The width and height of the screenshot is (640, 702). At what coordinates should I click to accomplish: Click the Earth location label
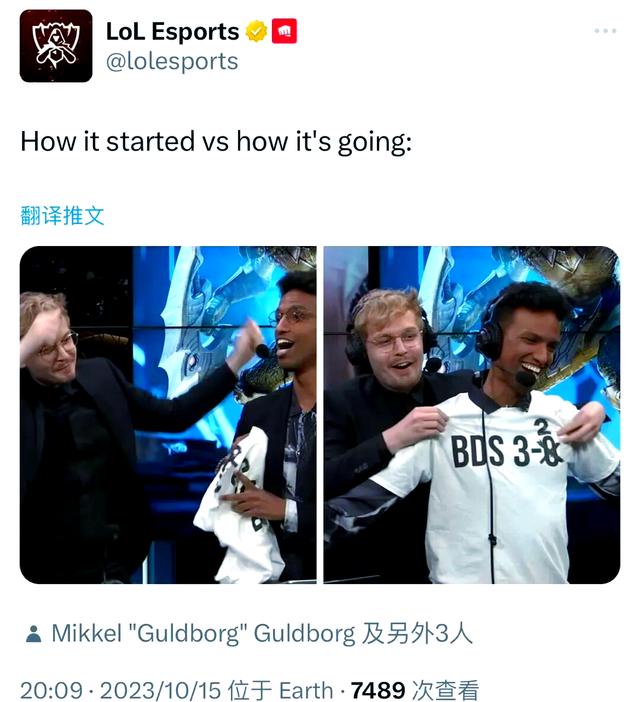(306, 690)
